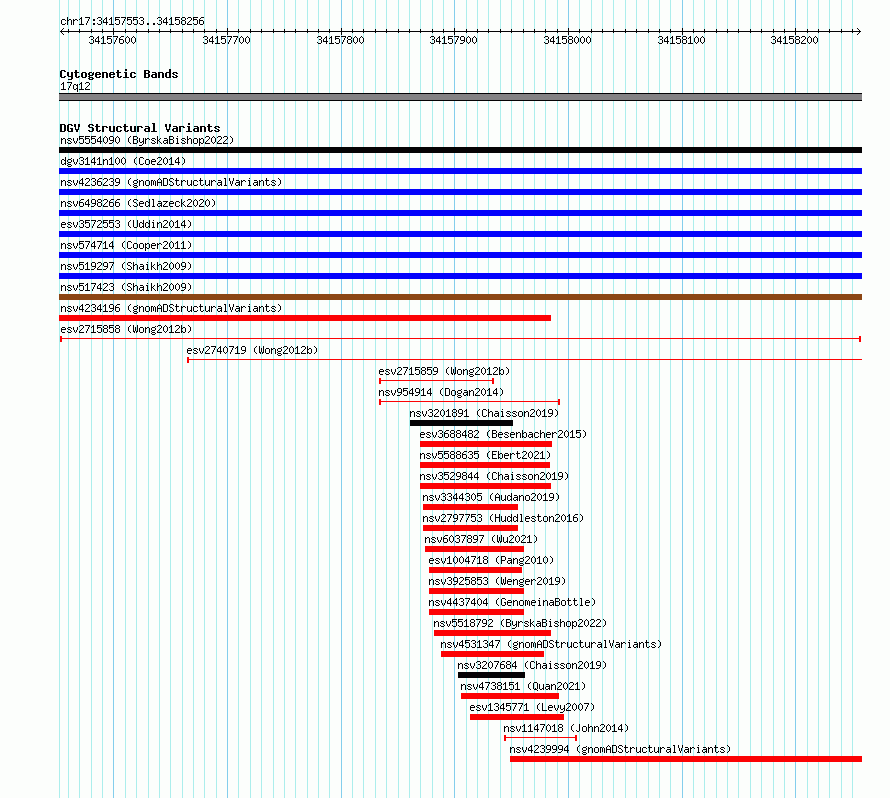Click the nsv517423 (Shaikh2009) label

126,287
